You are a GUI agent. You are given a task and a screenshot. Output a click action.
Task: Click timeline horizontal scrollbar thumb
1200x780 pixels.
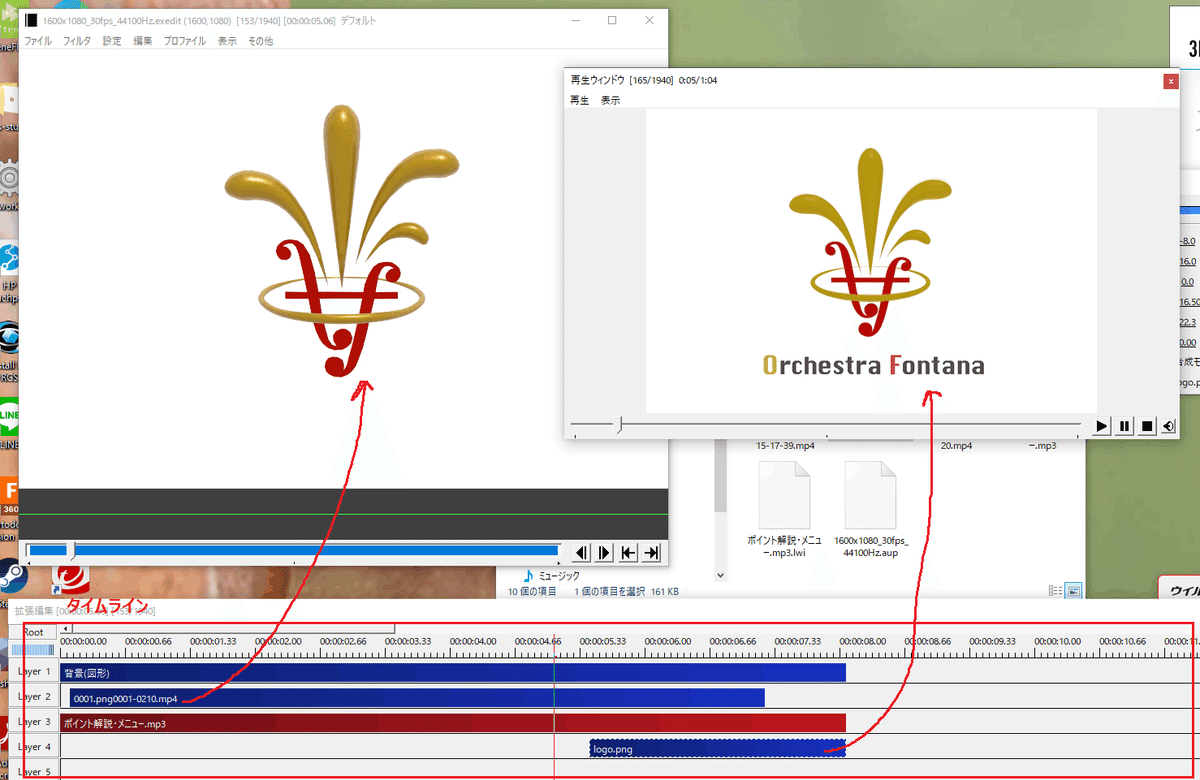232,629
